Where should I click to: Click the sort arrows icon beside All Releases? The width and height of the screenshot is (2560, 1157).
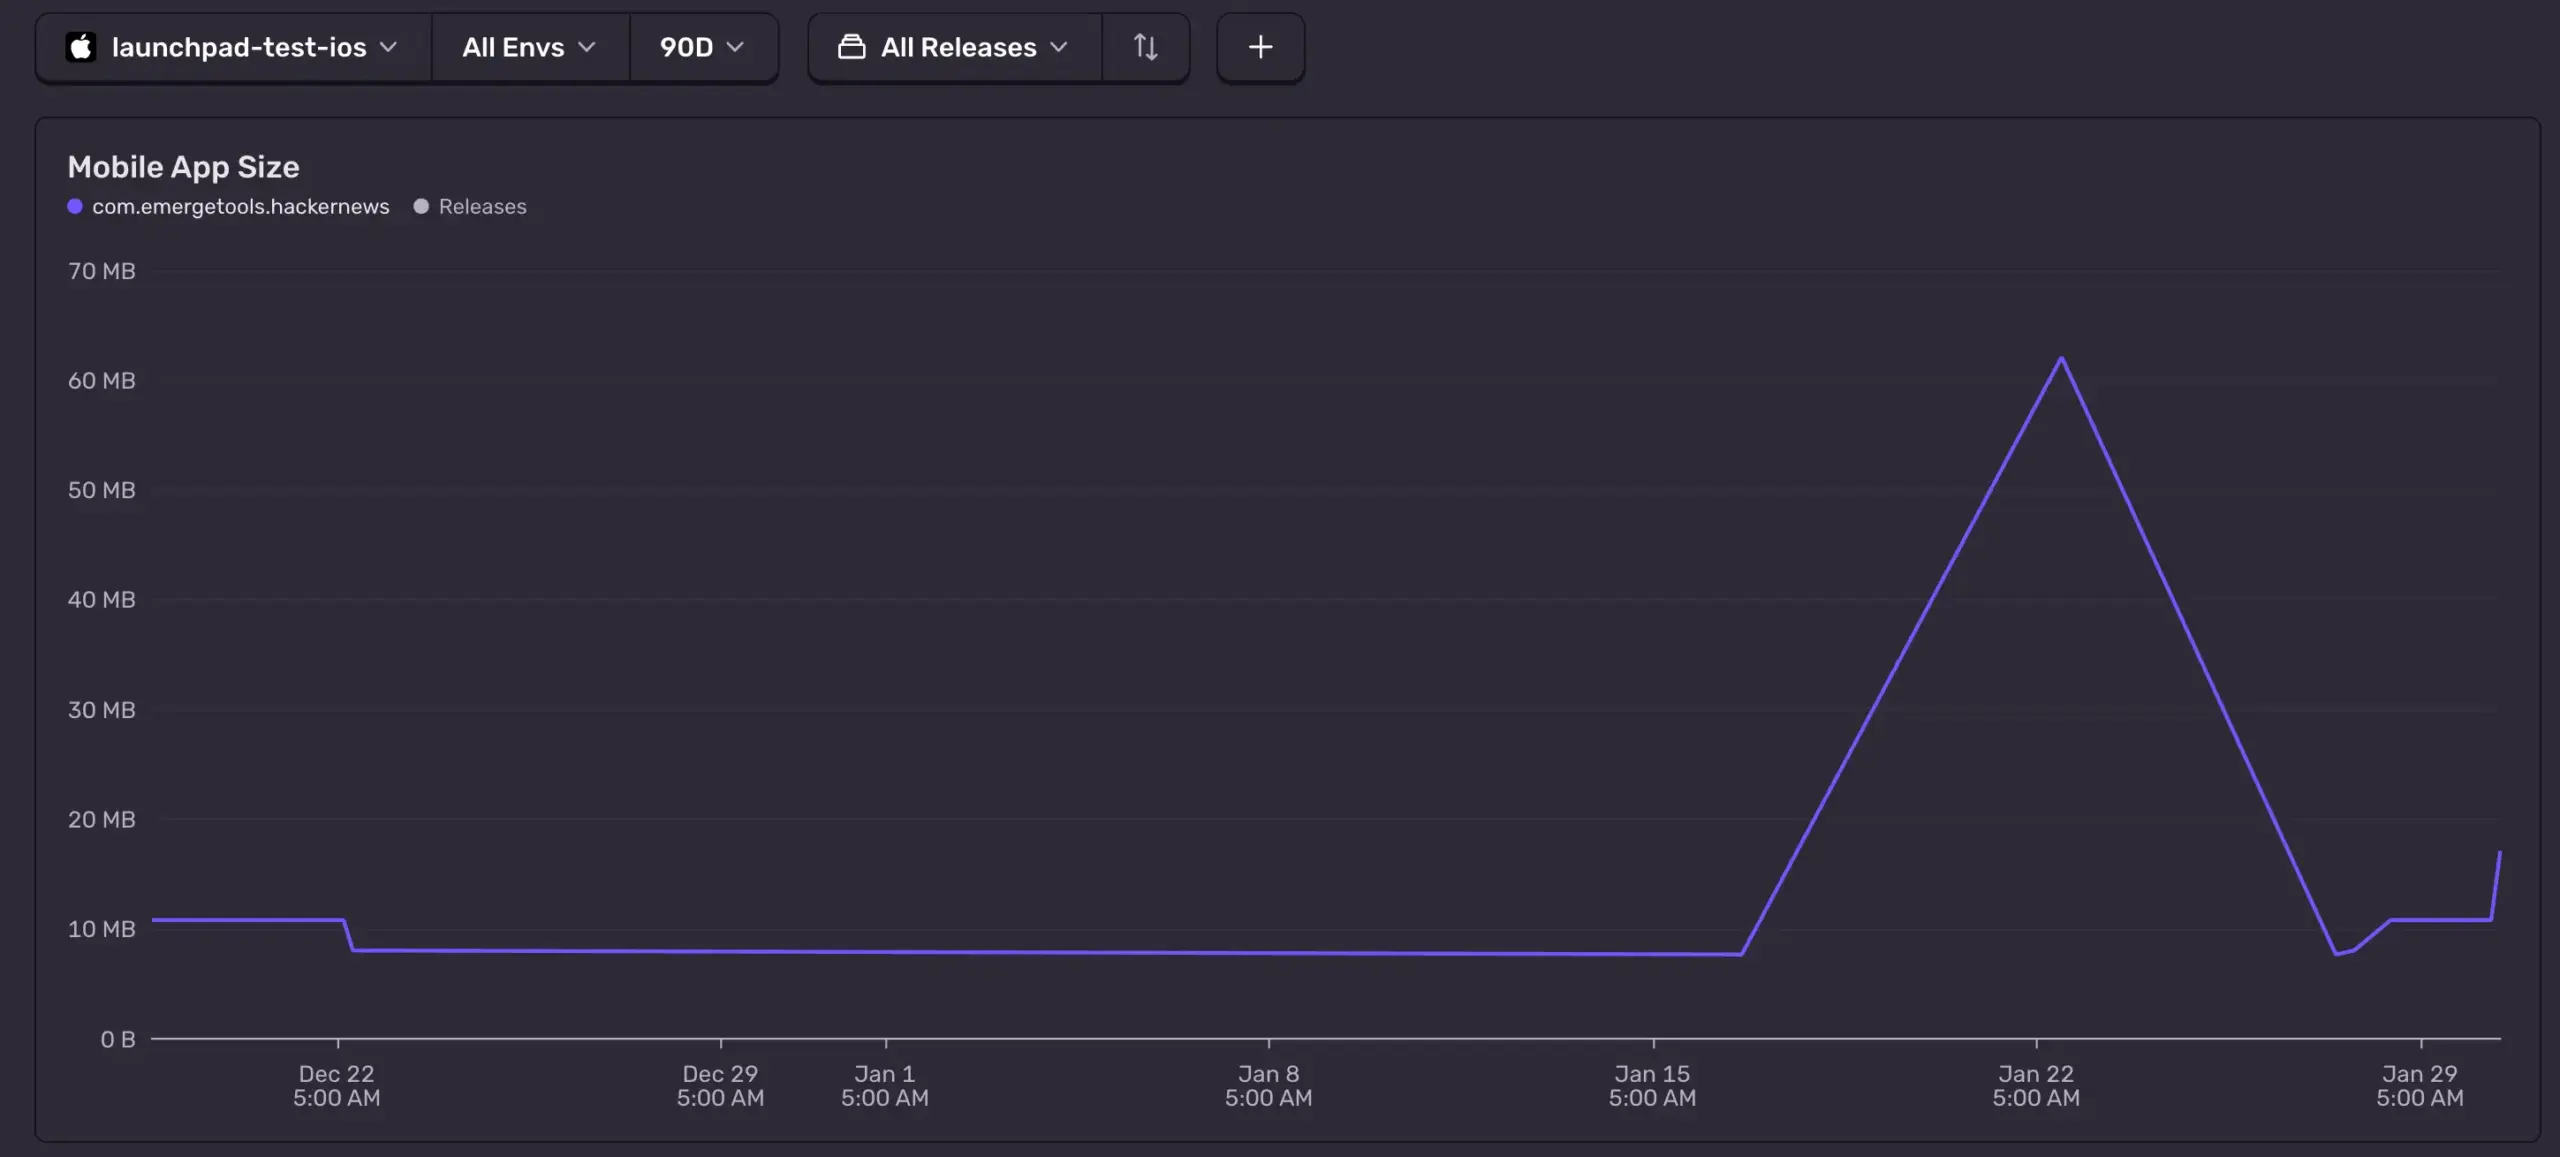(1145, 47)
